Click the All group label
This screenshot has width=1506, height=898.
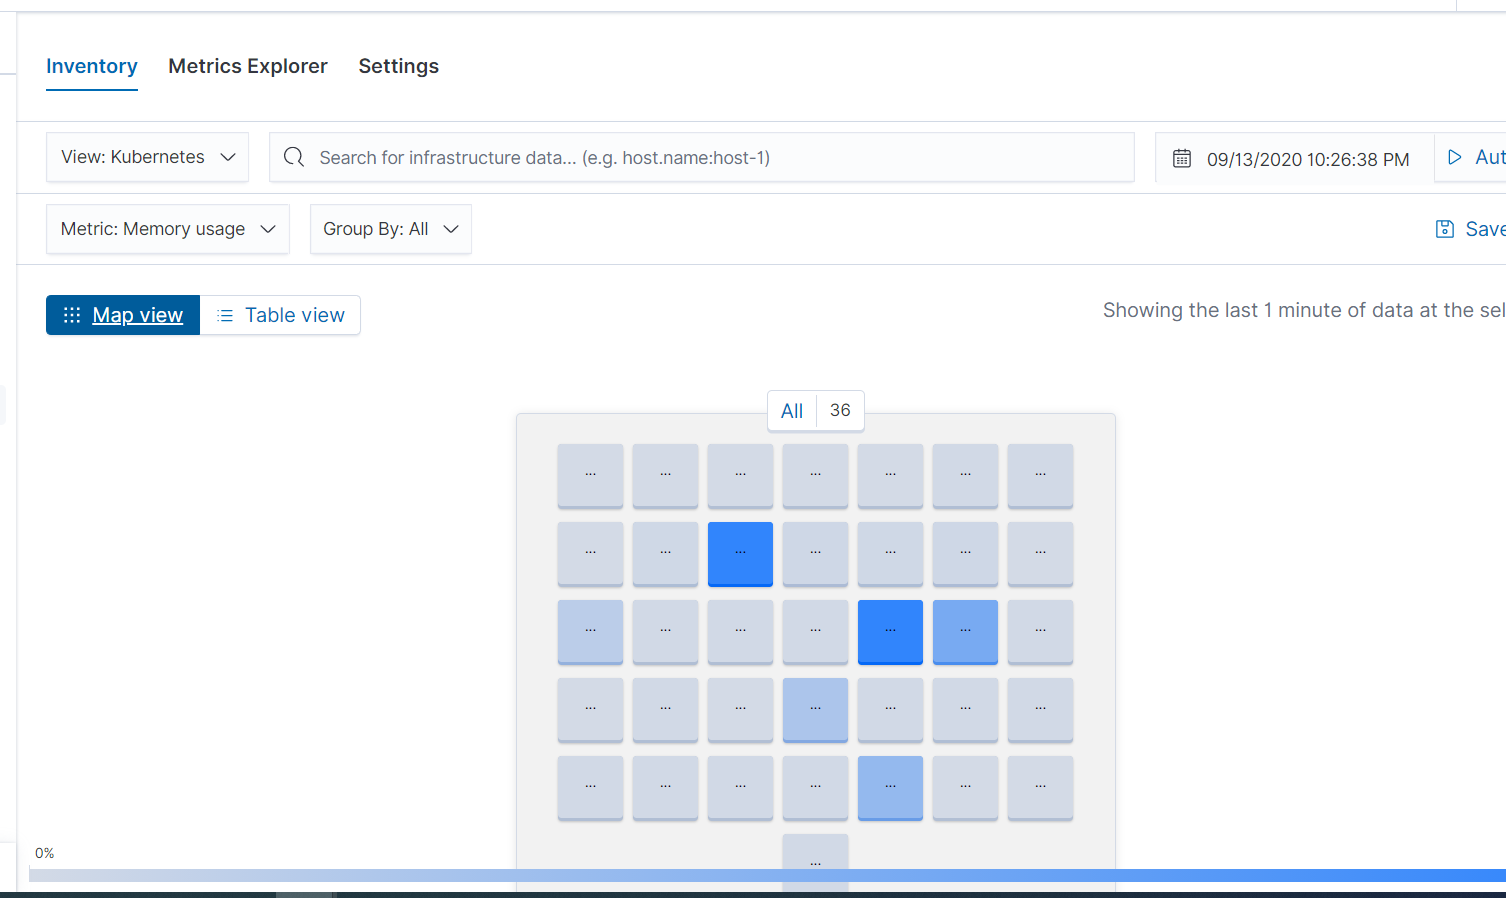tap(792, 411)
